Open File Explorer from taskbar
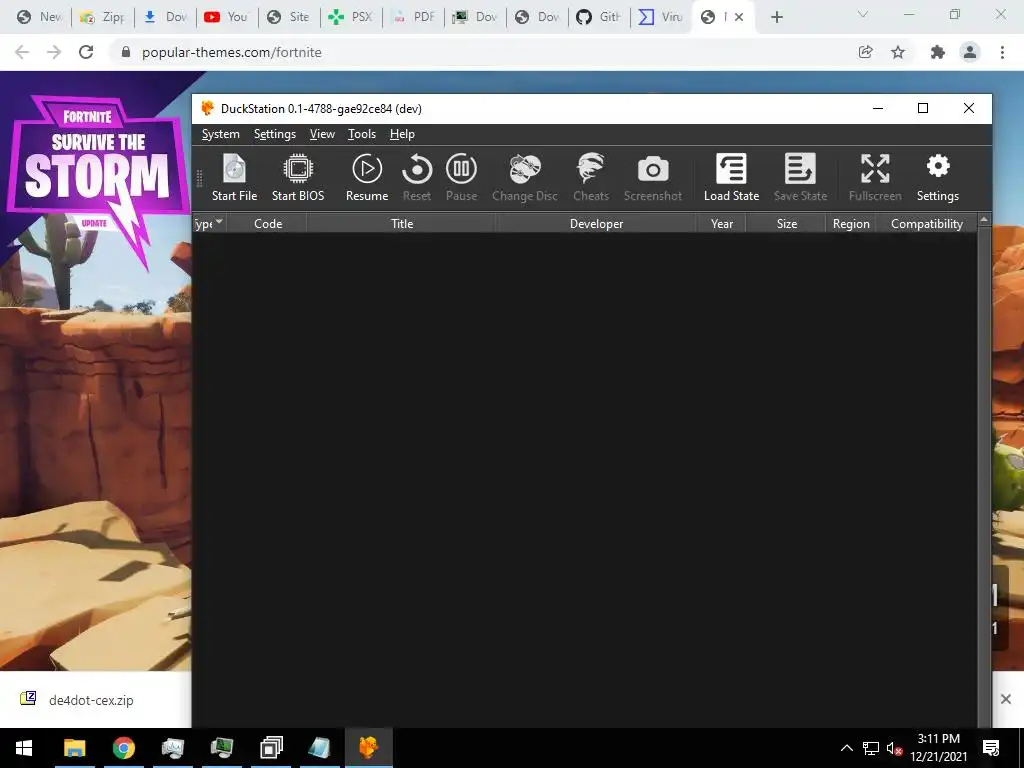This screenshot has width=1024, height=768. tap(74, 748)
